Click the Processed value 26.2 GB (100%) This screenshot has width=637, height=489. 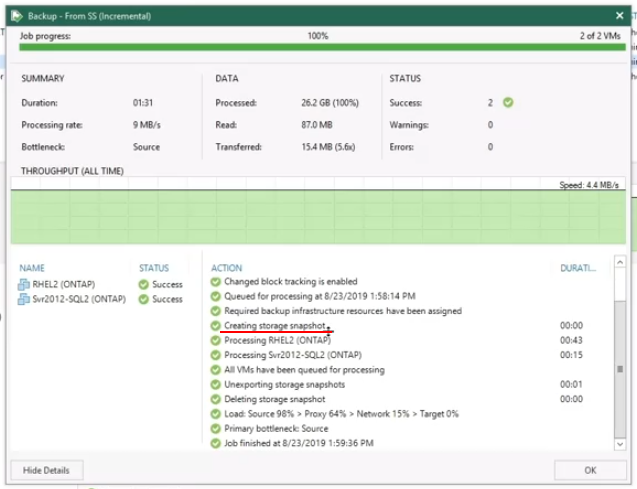coord(330,103)
